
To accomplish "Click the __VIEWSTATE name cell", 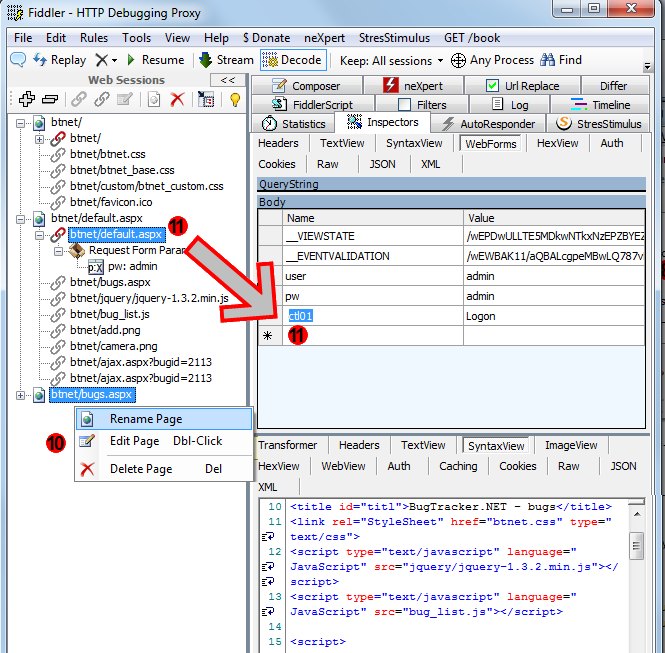I will pyautogui.click(x=372, y=236).
